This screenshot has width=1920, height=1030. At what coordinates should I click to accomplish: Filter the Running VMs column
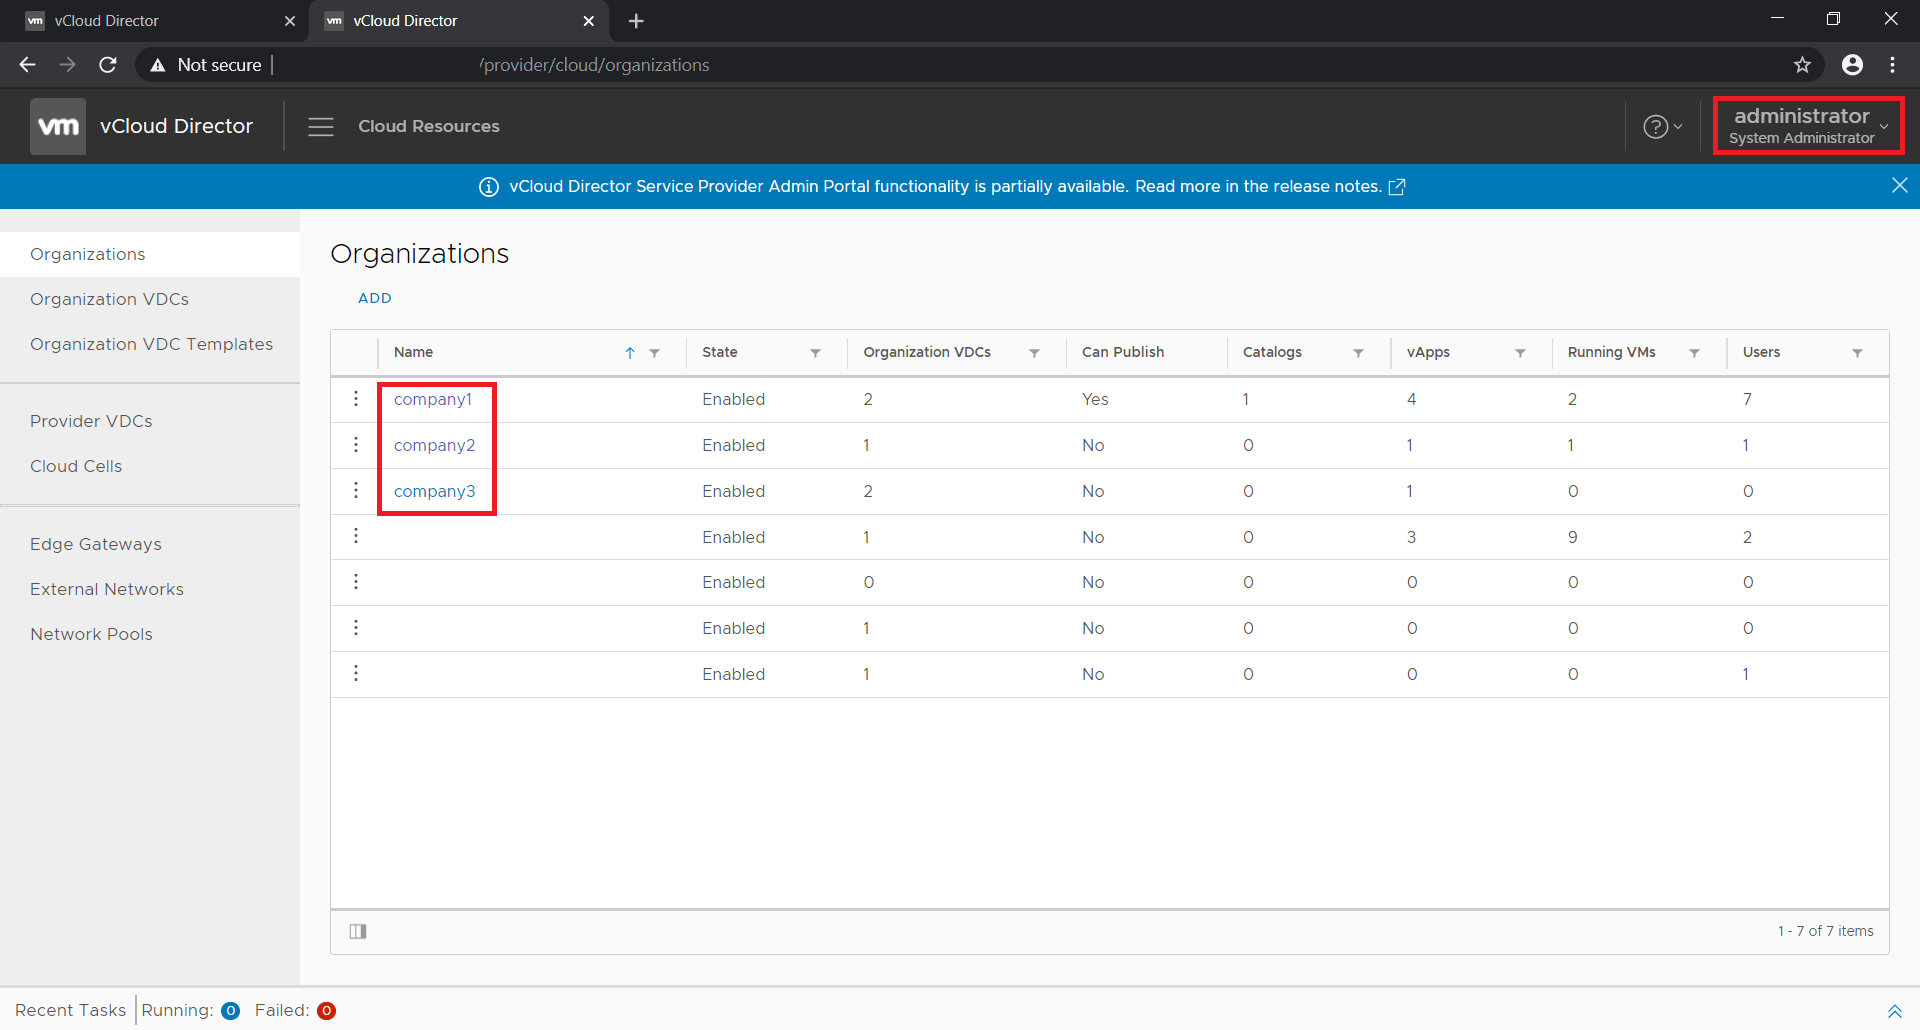pos(1695,353)
